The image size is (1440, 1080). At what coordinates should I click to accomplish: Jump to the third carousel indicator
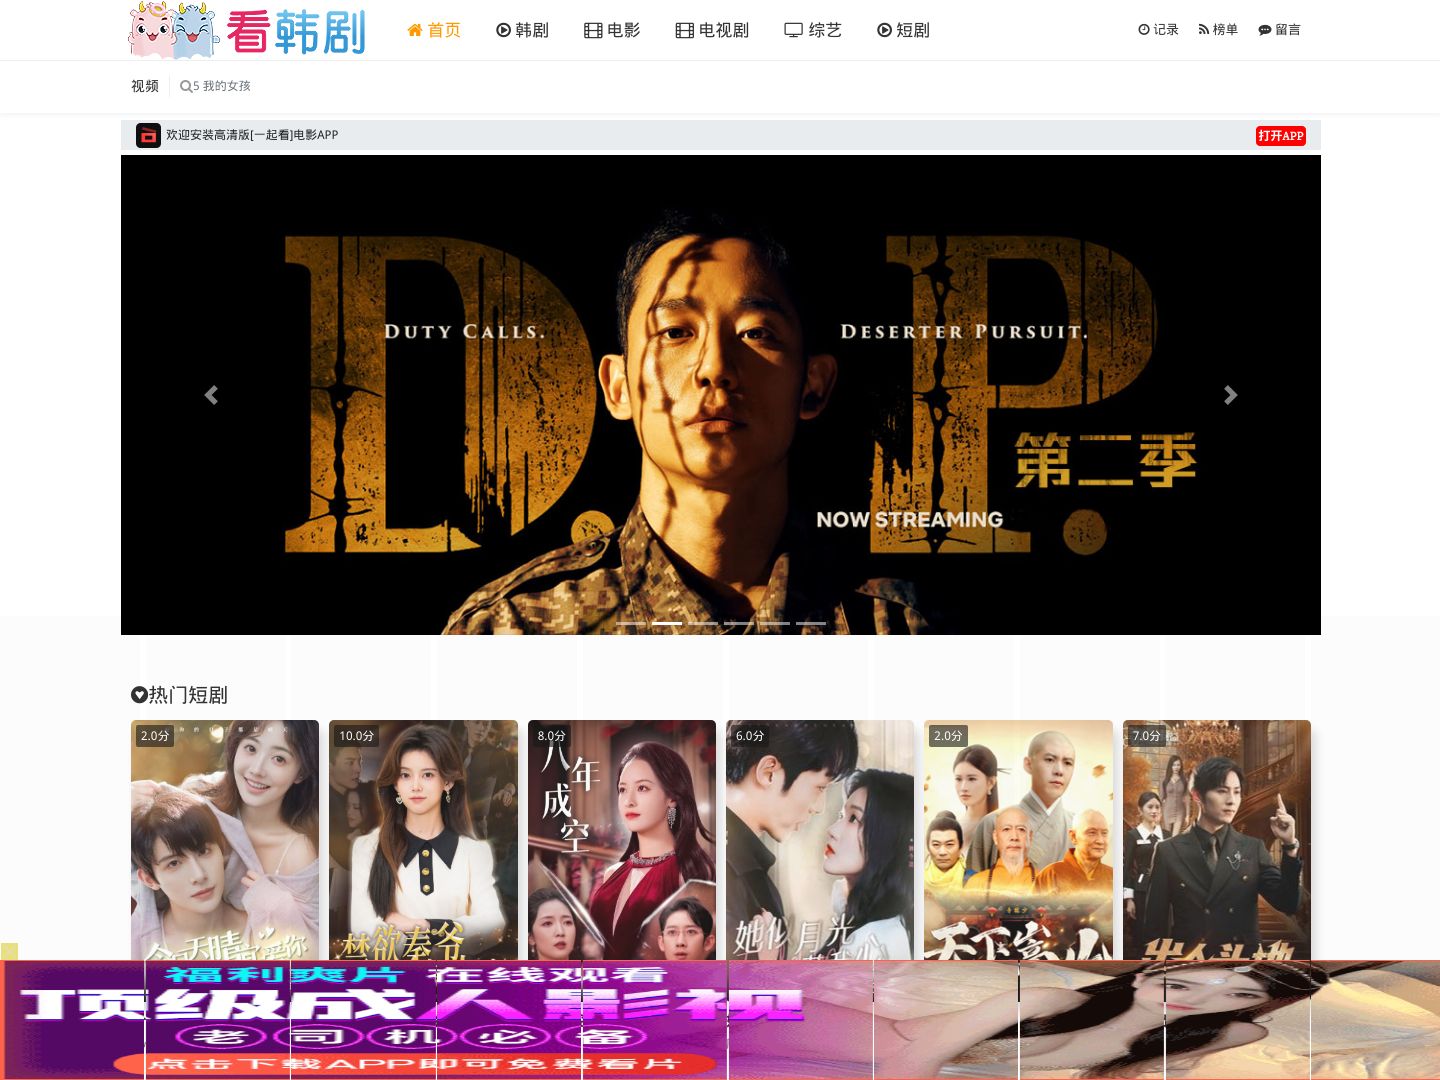tap(703, 623)
